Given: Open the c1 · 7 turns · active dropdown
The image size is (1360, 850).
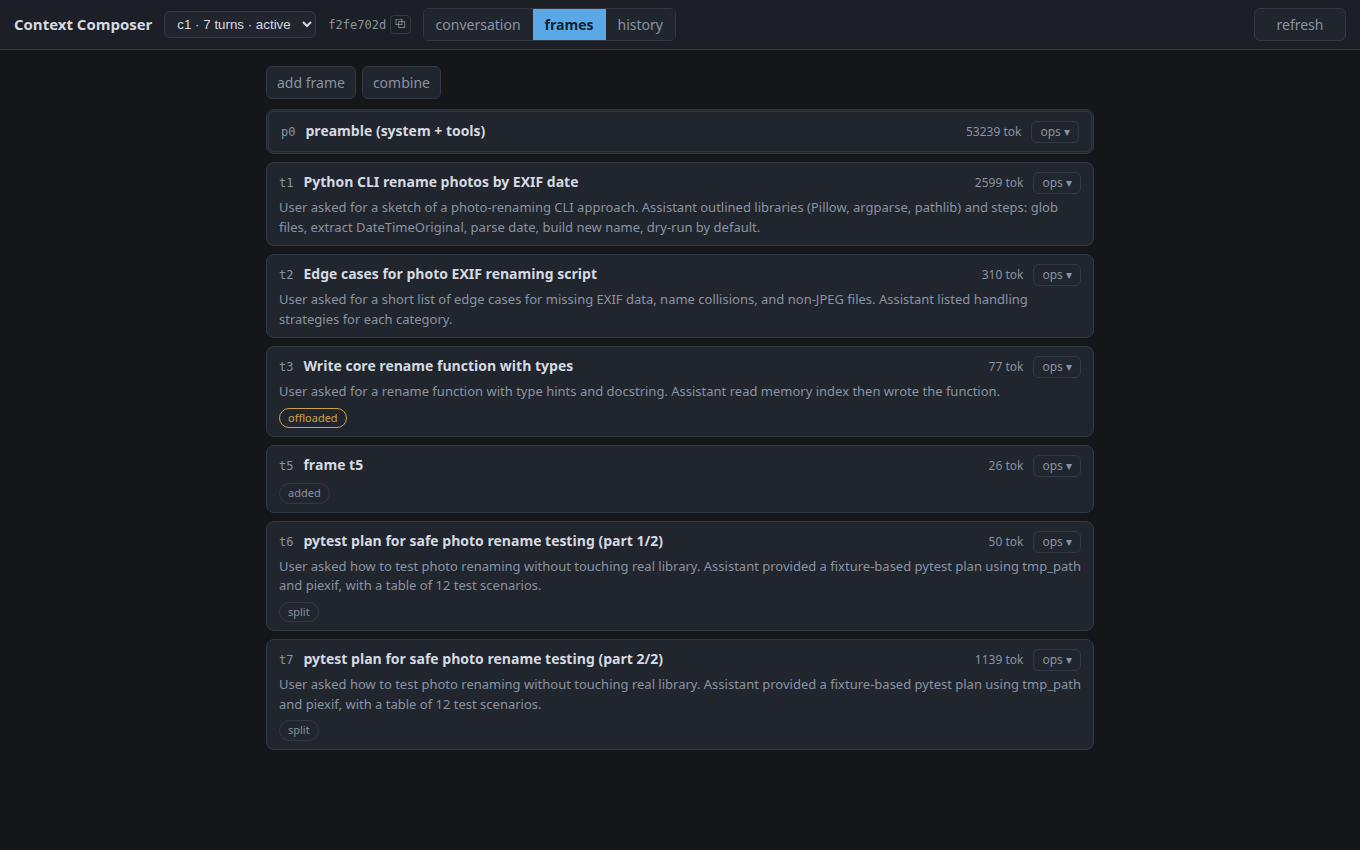Looking at the screenshot, I should click(240, 25).
